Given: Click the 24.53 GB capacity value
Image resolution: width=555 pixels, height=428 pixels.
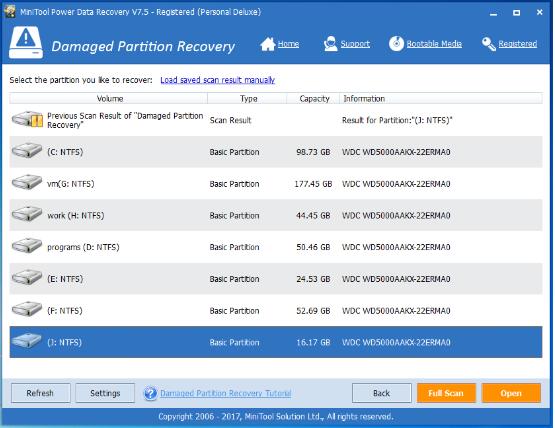Looking at the screenshot, I should 313,279.
